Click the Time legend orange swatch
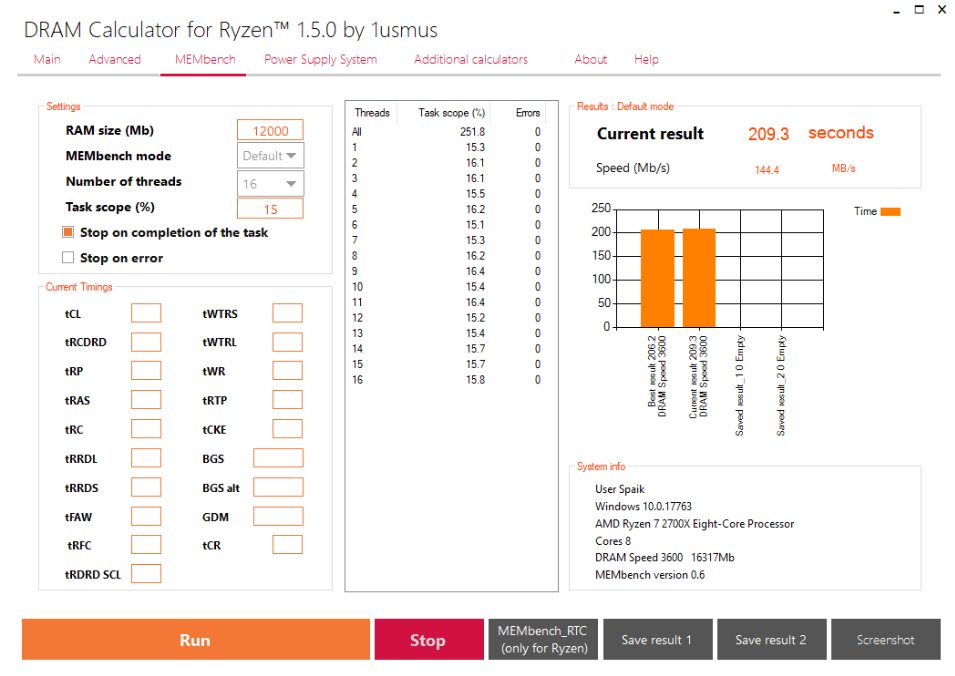Viewport: 955px width, 676px height. (x=890, y=211)
